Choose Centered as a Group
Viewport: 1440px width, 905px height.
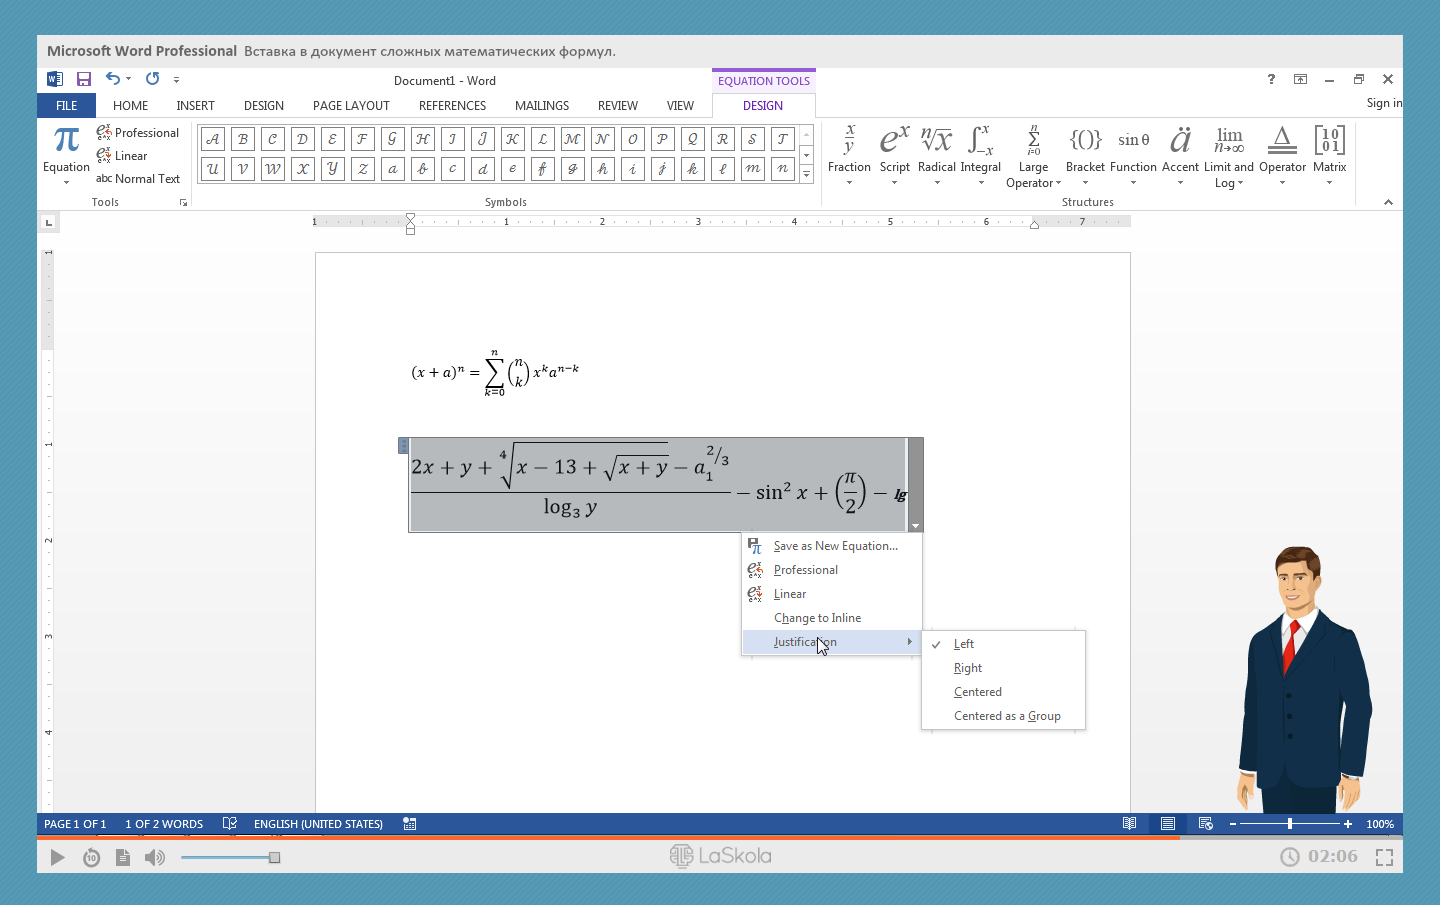tap(1007, 716)
